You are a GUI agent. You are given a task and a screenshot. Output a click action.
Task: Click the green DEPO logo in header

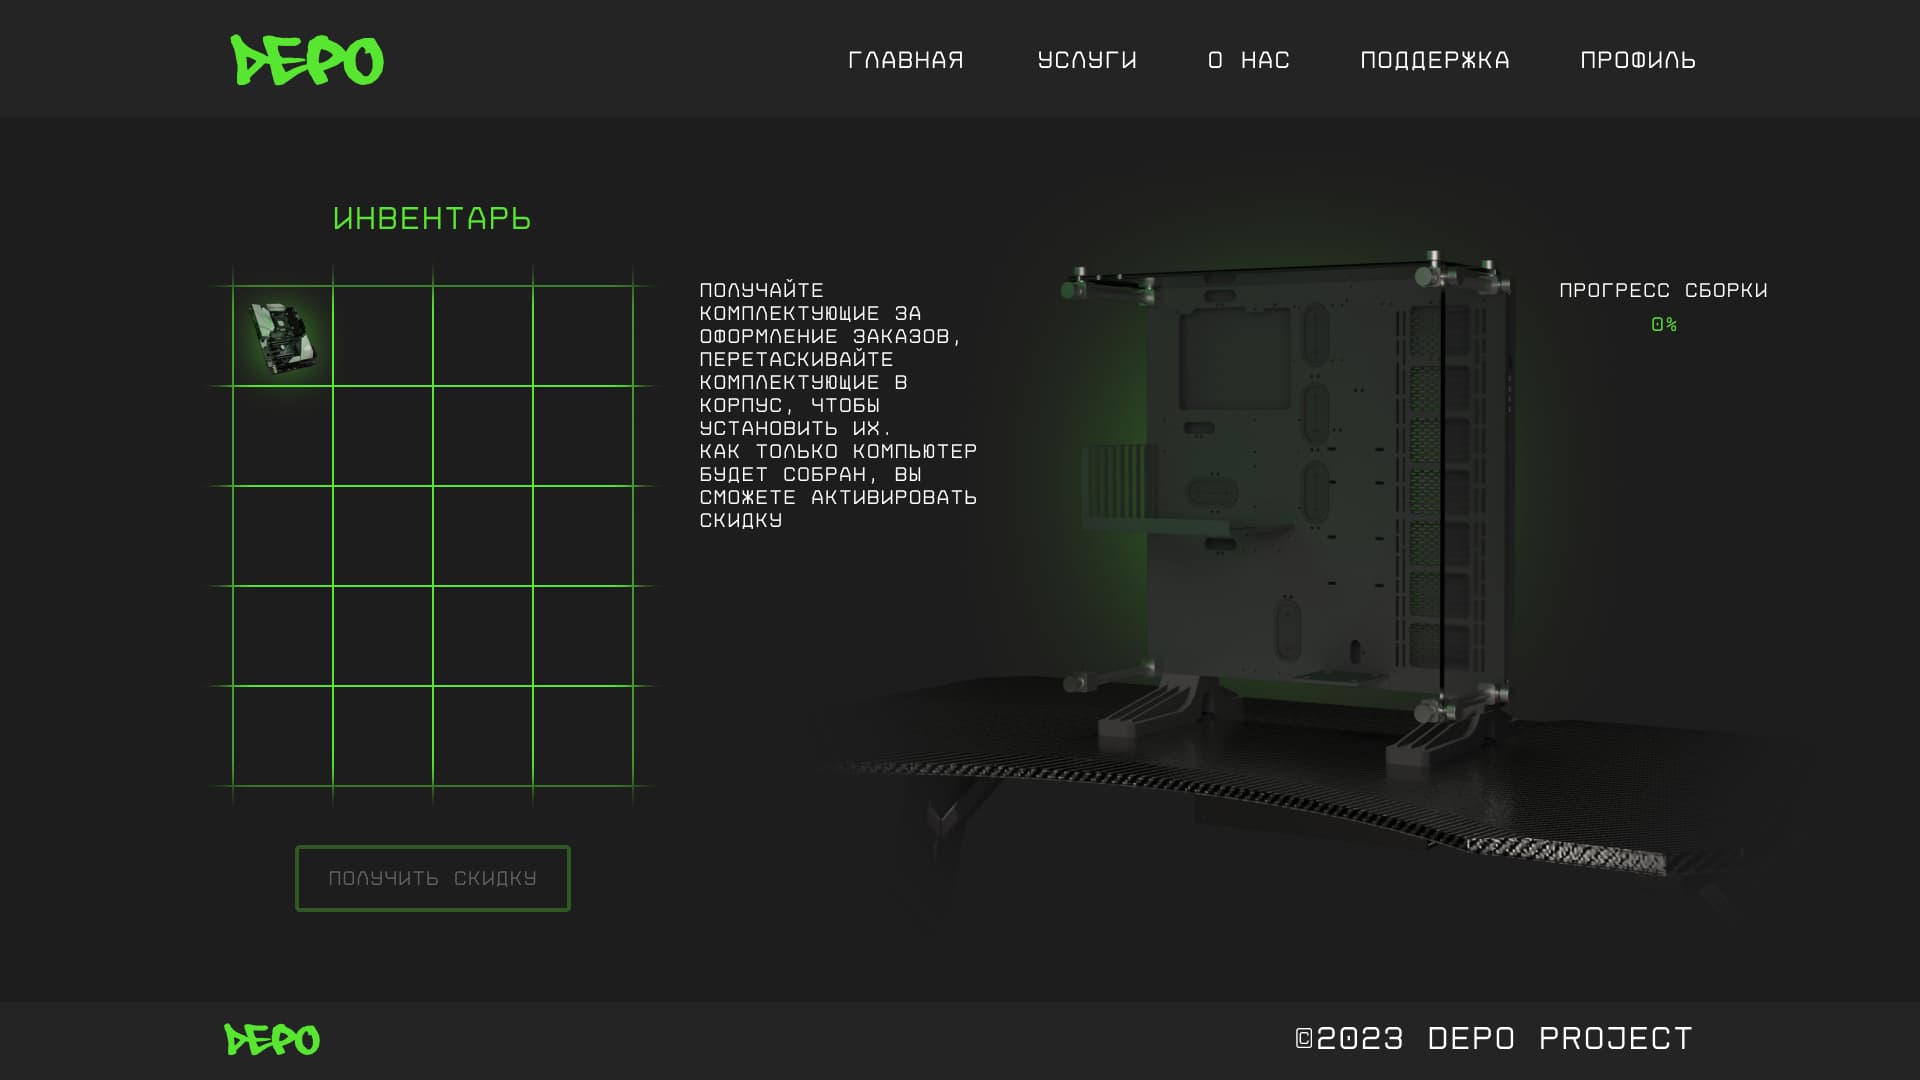[306, 60]
